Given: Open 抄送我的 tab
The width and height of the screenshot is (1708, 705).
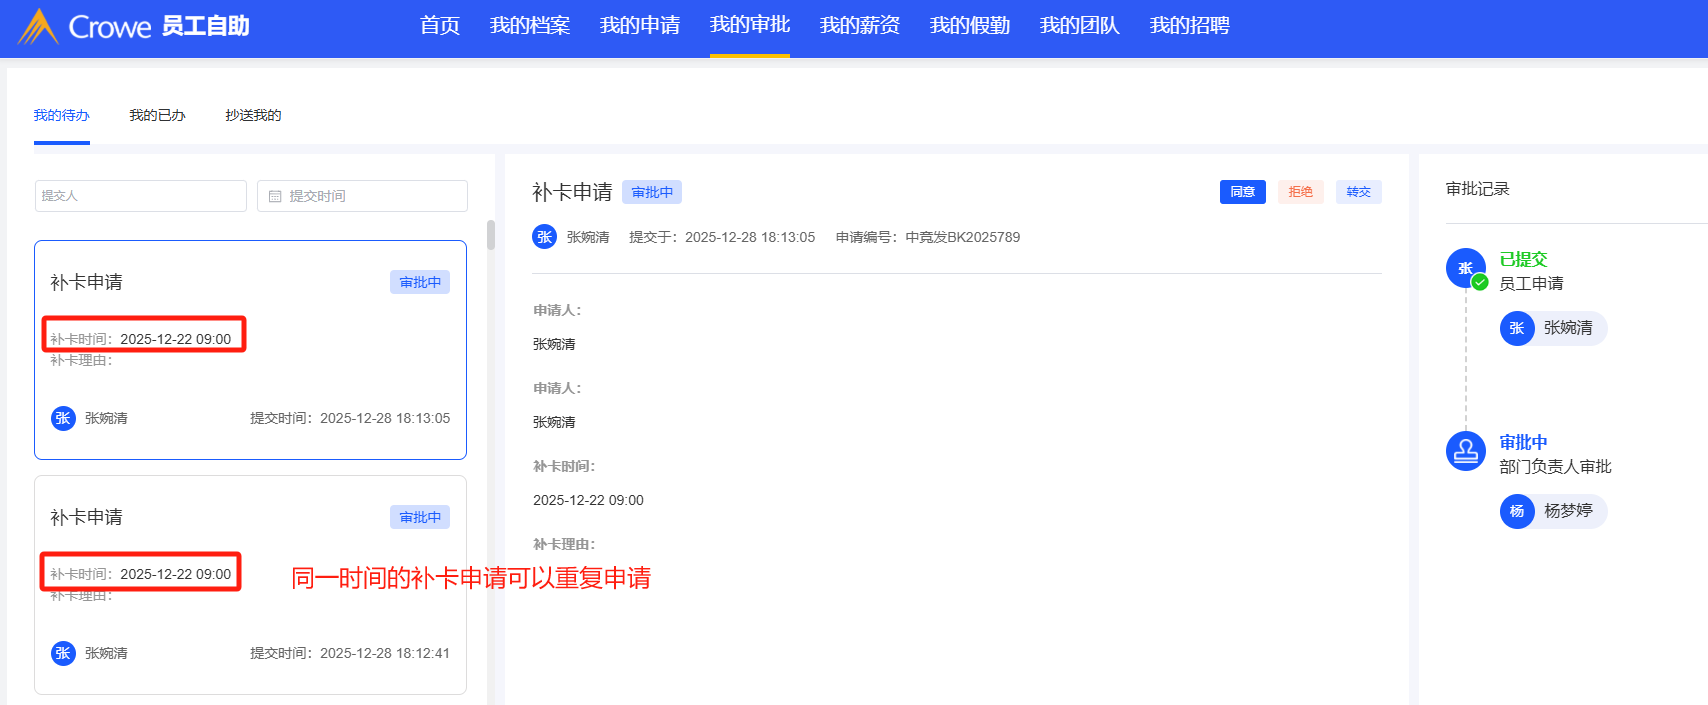Looking at the screenshot, I should click(253, 116).
